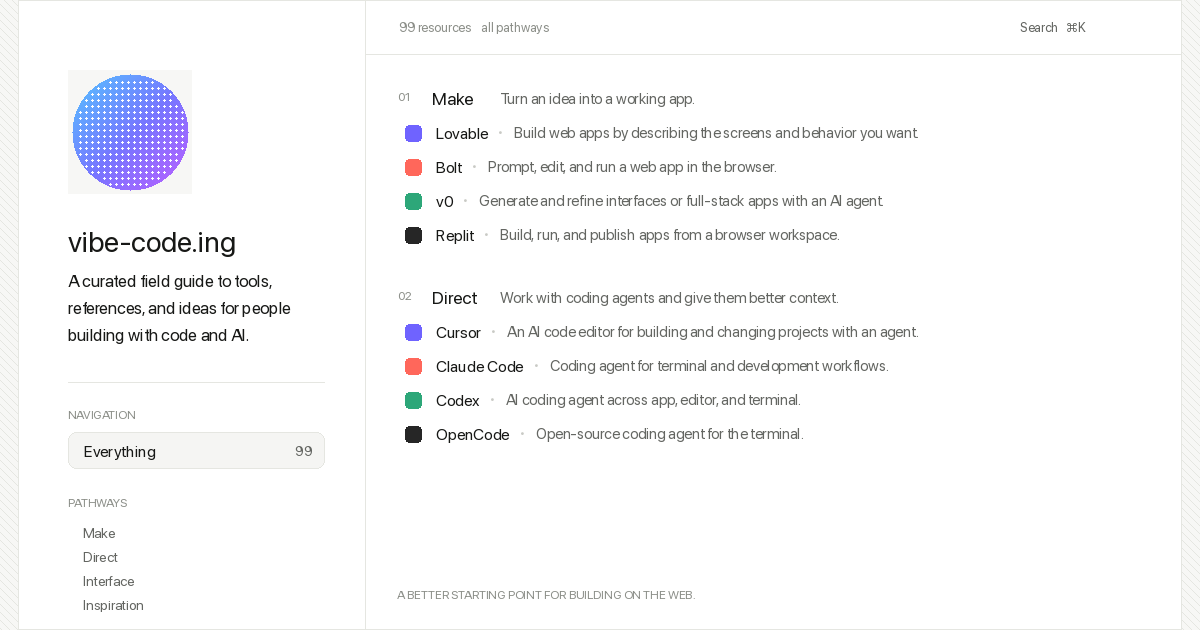
Task: Click the green v0 icon square
Action: 413,201
